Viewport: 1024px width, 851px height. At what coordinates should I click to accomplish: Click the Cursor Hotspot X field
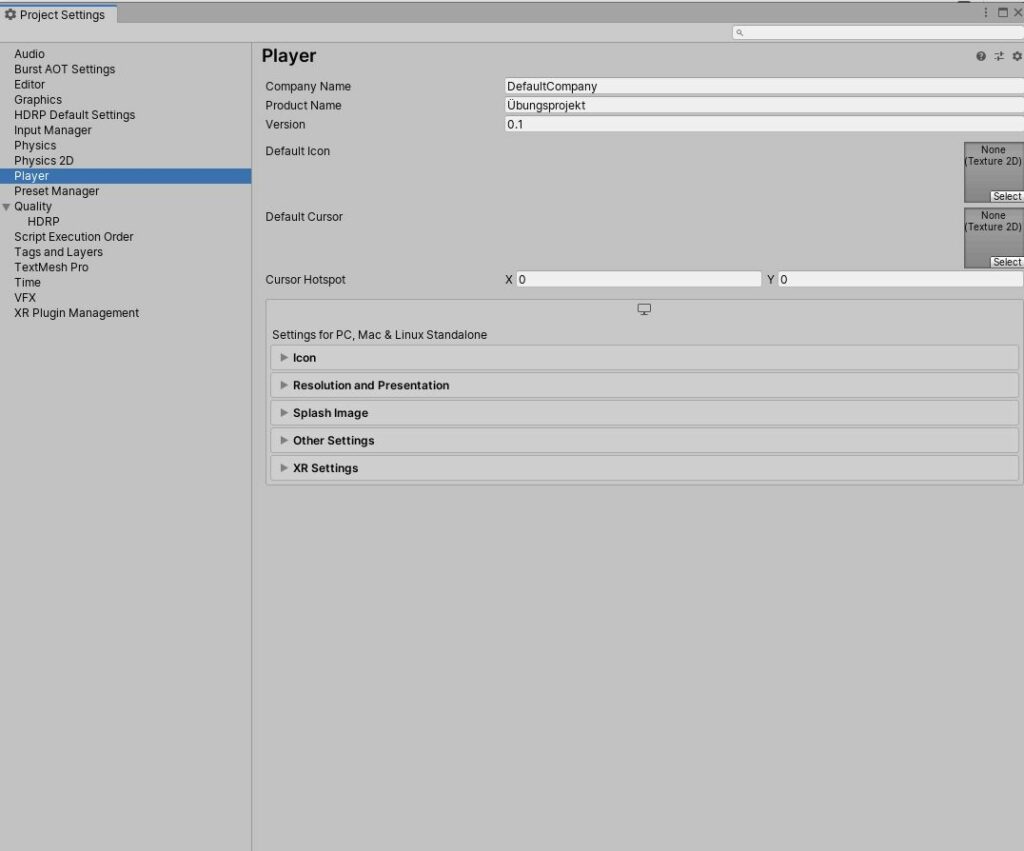pos(638,280)
